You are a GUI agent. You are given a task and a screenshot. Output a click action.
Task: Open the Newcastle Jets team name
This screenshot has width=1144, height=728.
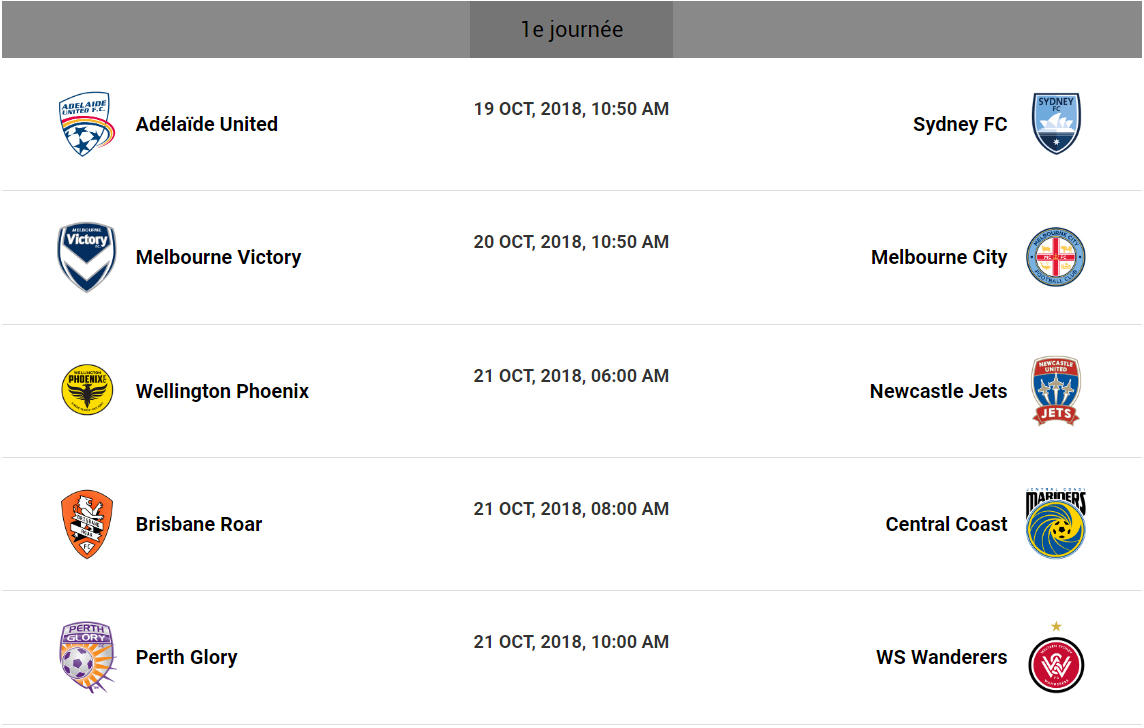pyautogui.click(x=938, y=391)
